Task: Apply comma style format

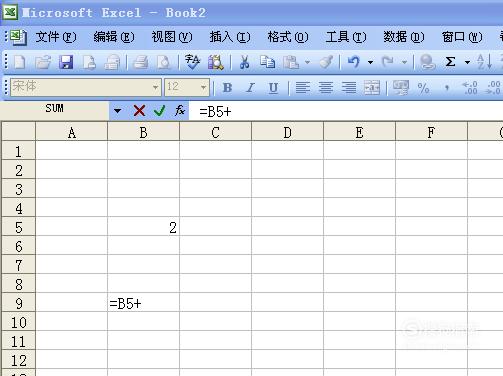Action: 447,88
